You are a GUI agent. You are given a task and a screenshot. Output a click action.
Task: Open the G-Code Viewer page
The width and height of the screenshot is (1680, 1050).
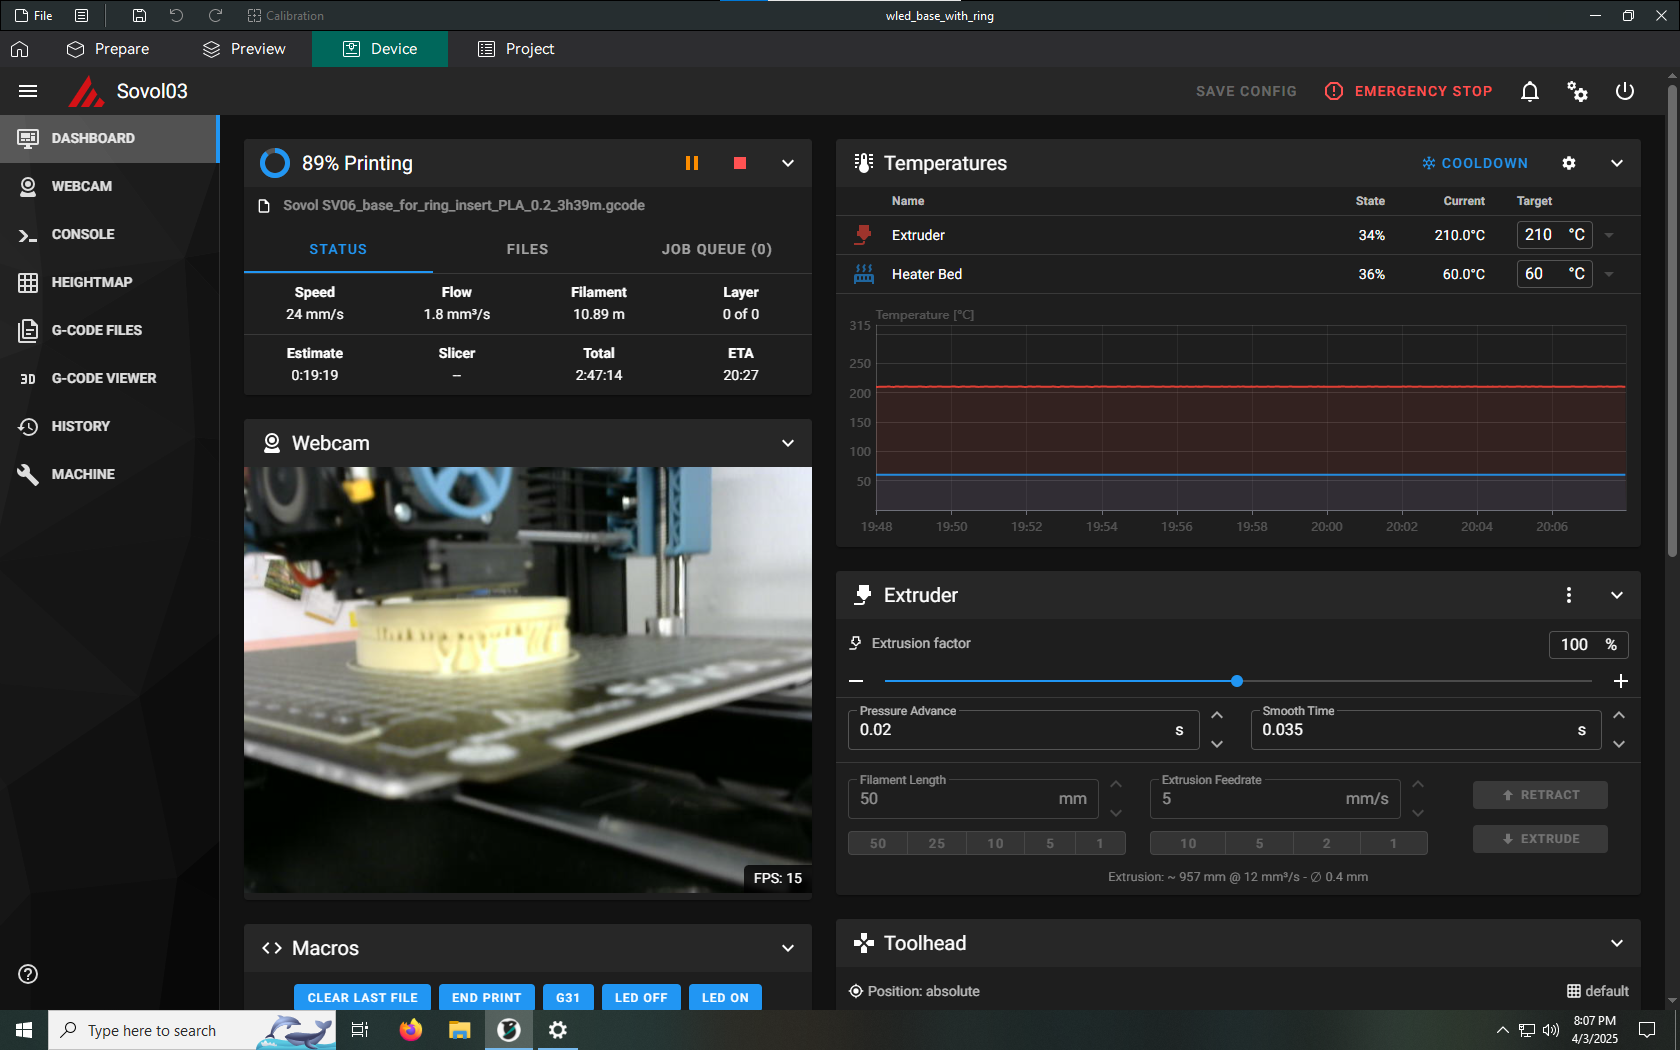[x=103, y=378]
